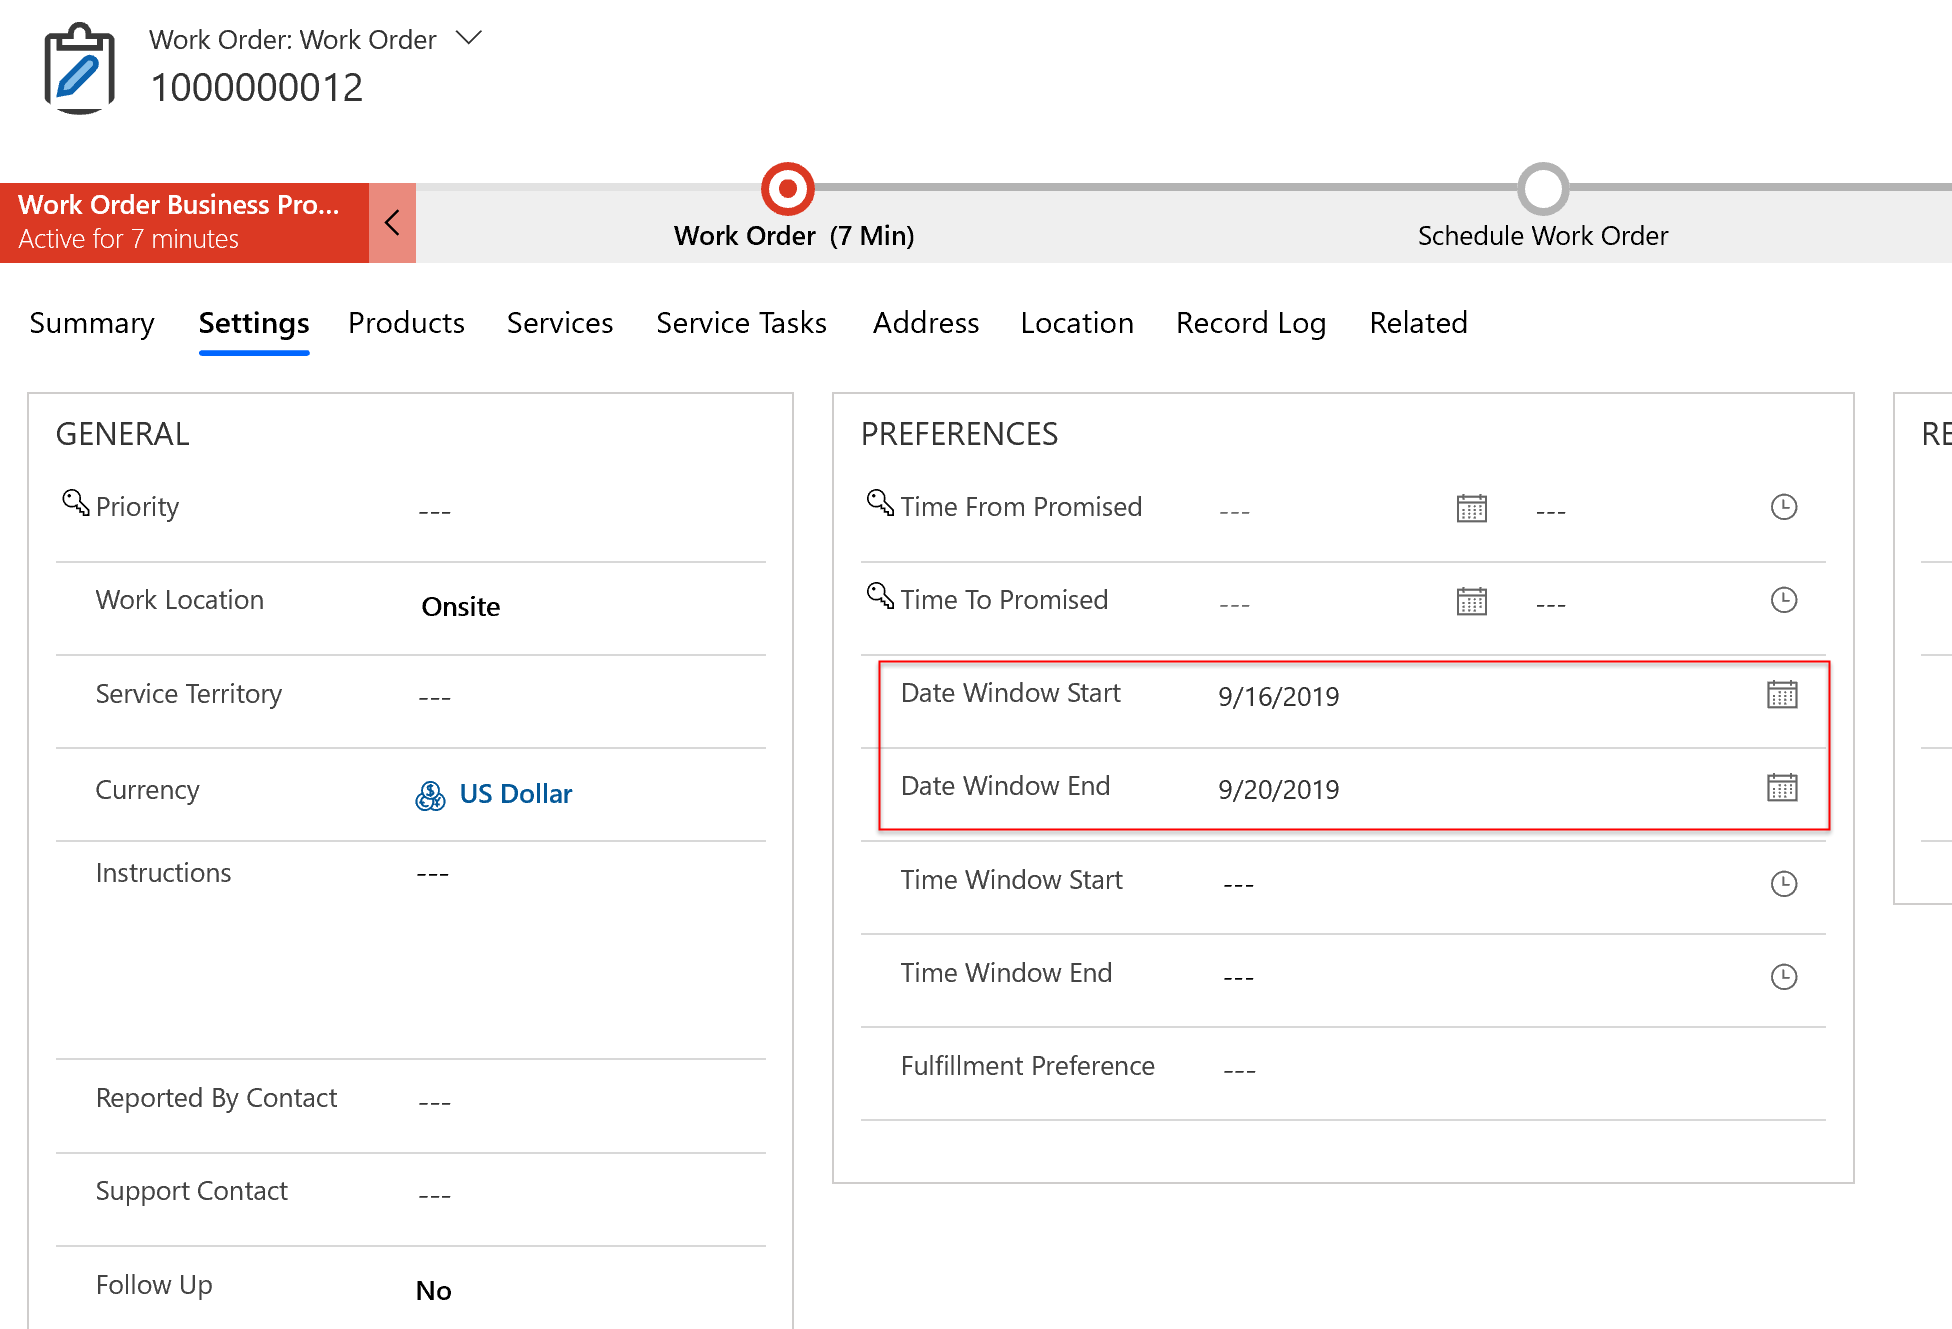Click the clock icon for Time Window Start
Image resolution: width=1952 pixels, height=1329 pixels.
click(x=1785, y=883)
